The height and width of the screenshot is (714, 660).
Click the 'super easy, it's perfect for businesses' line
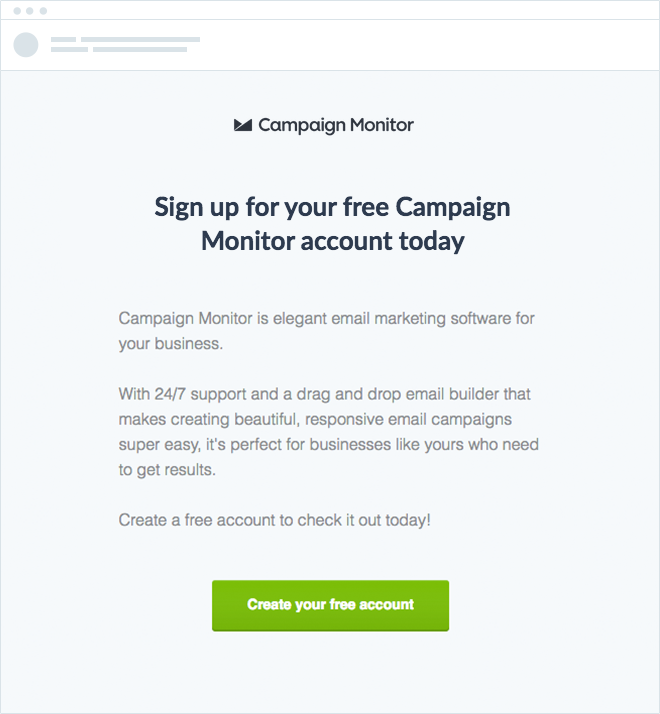[x=329, y=444]
